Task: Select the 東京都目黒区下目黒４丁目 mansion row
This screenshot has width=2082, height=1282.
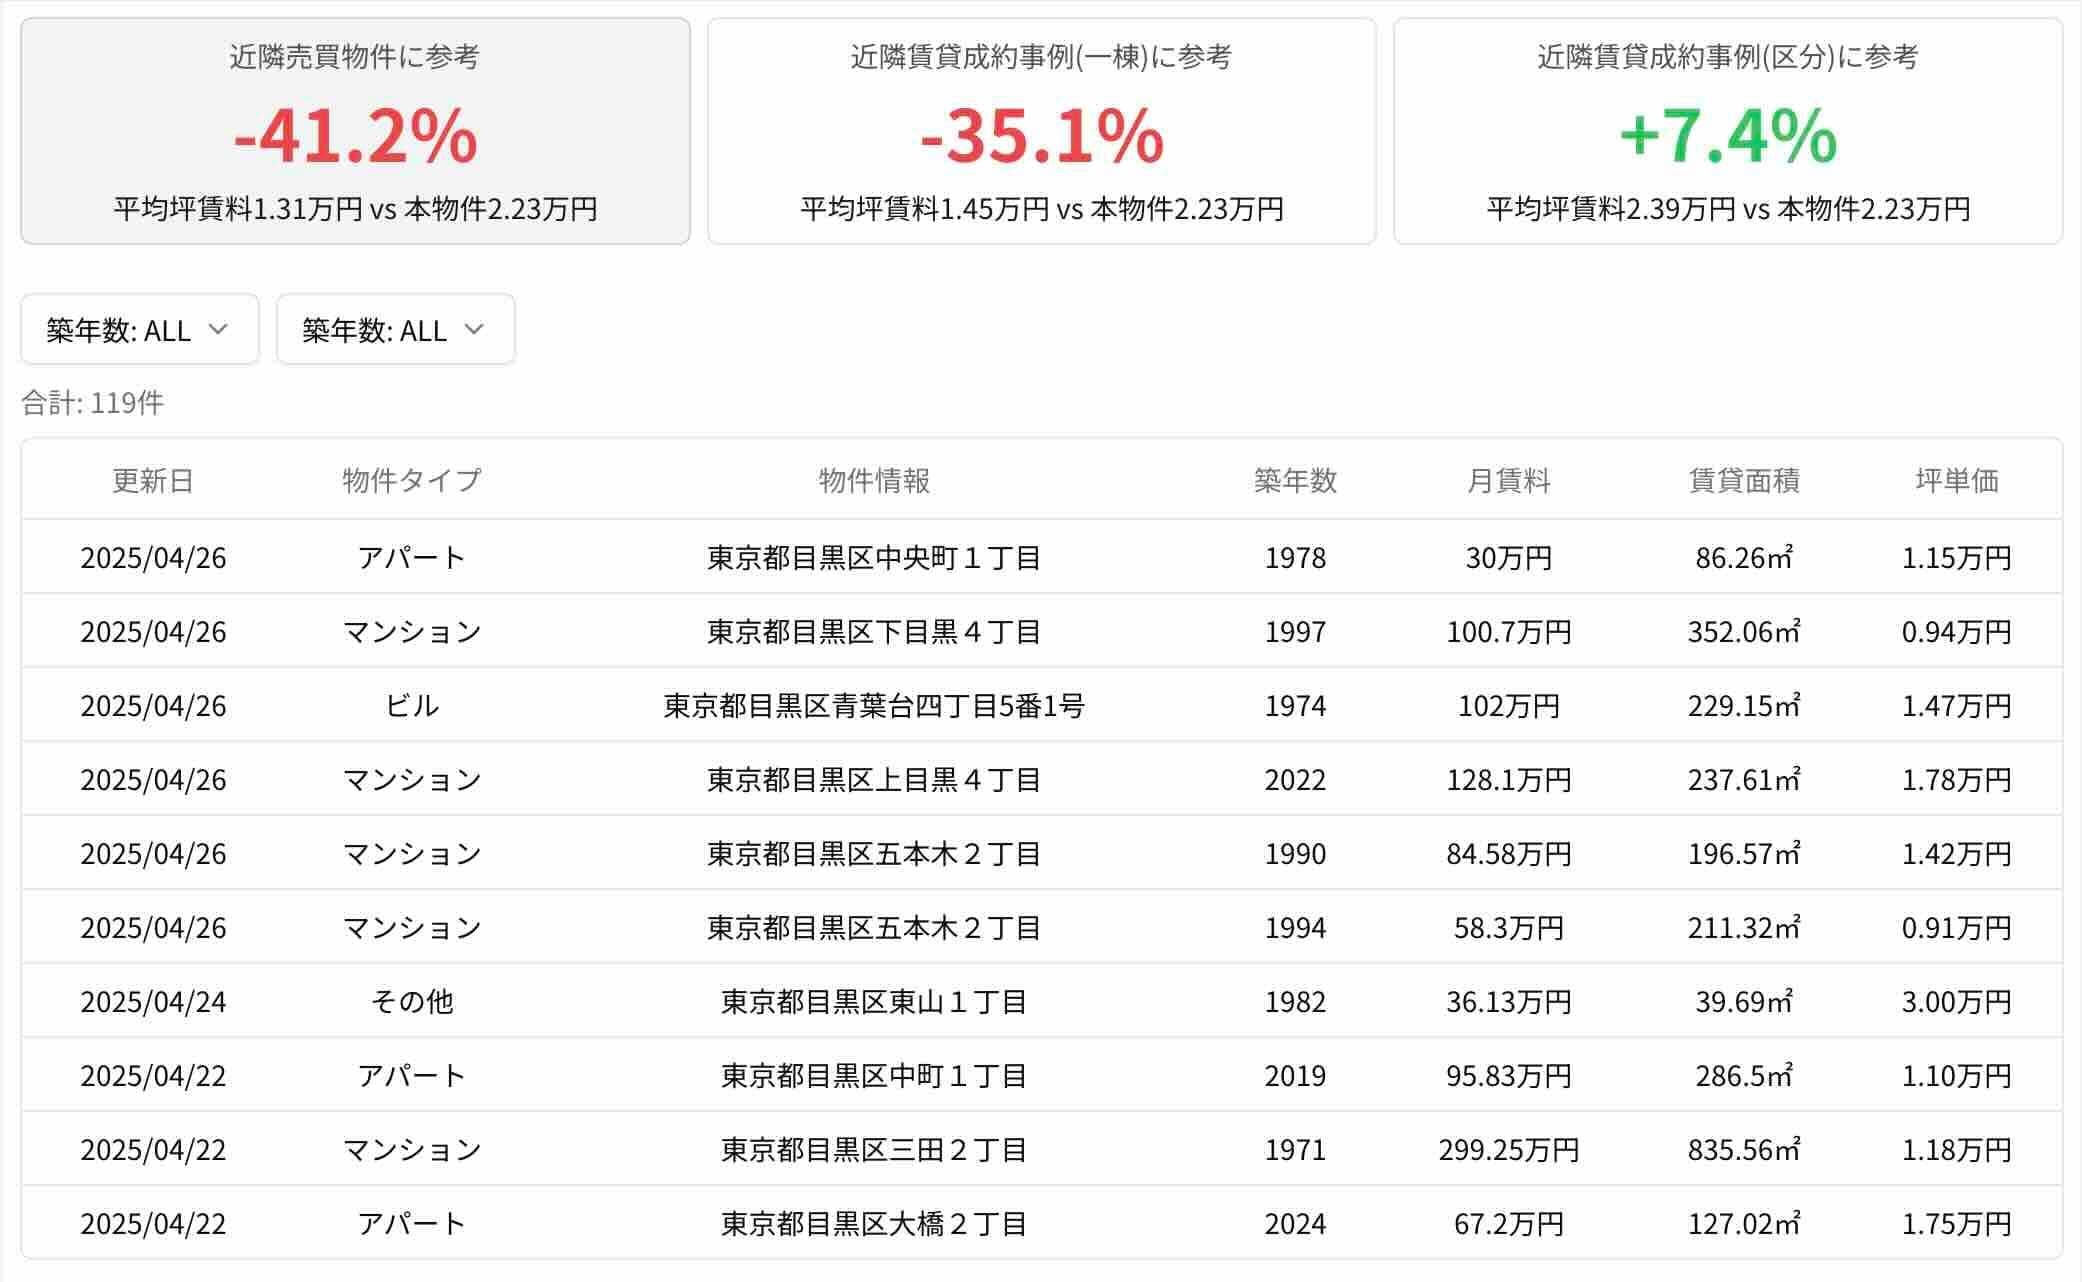Action: [1040, 632]
